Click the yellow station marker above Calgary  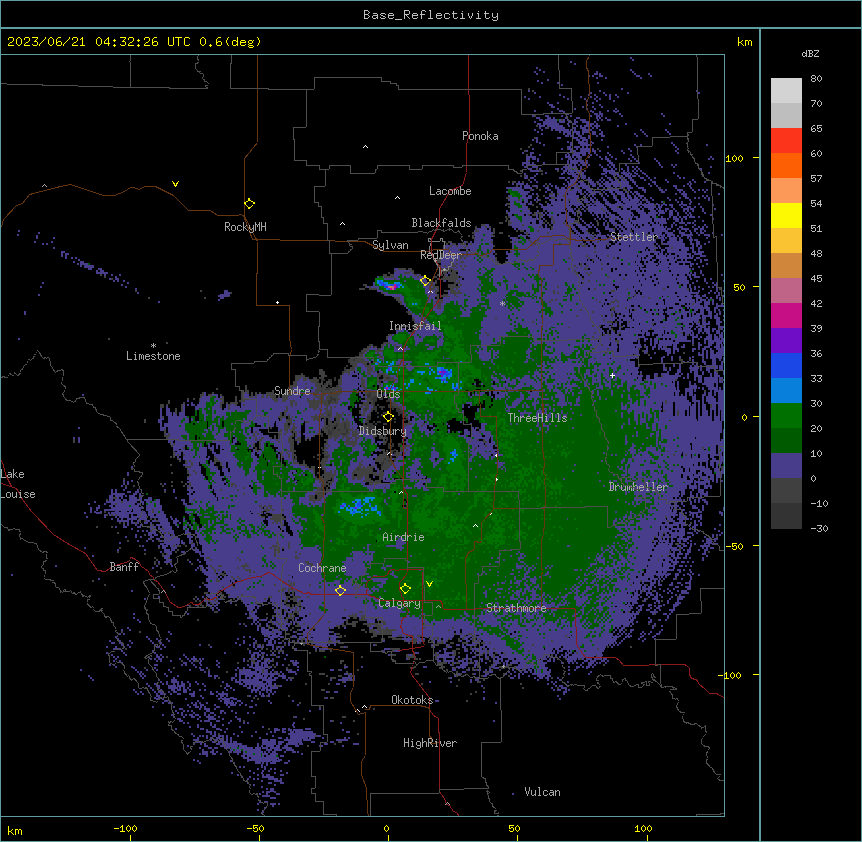405,589
